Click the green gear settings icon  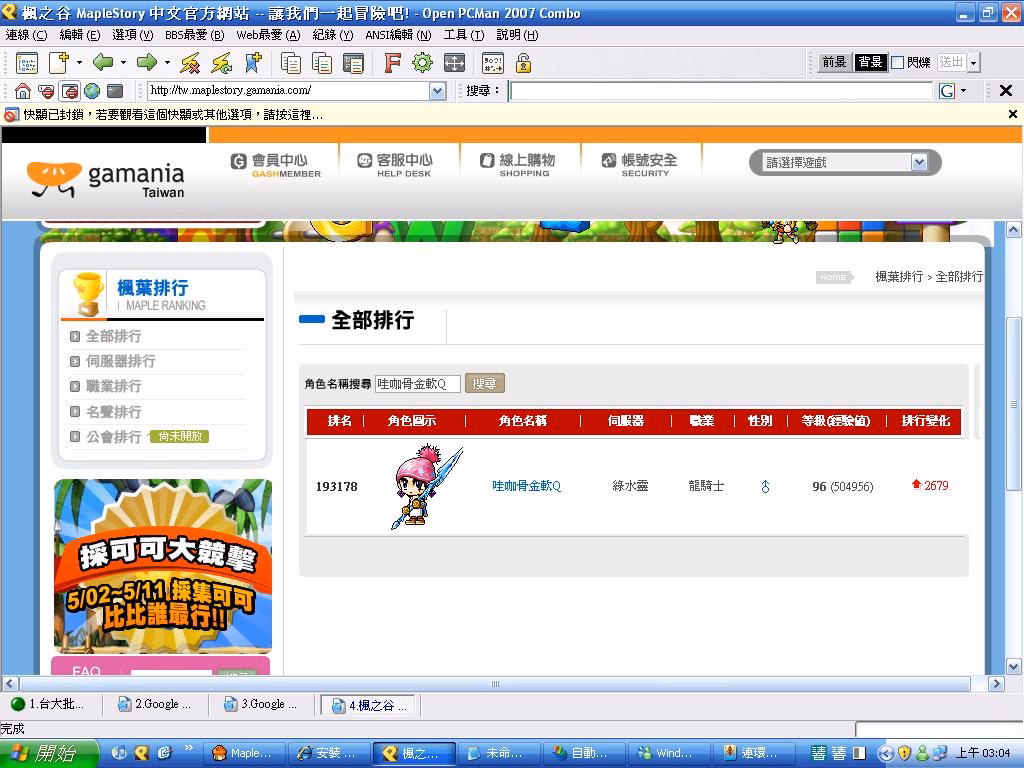(422, 63)
